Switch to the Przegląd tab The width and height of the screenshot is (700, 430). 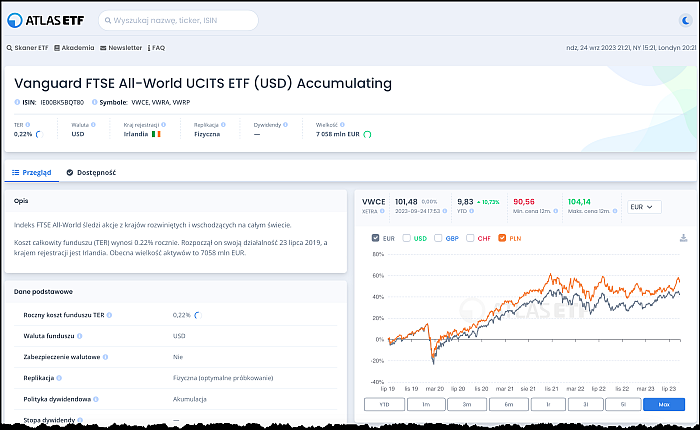click(31, 172)
